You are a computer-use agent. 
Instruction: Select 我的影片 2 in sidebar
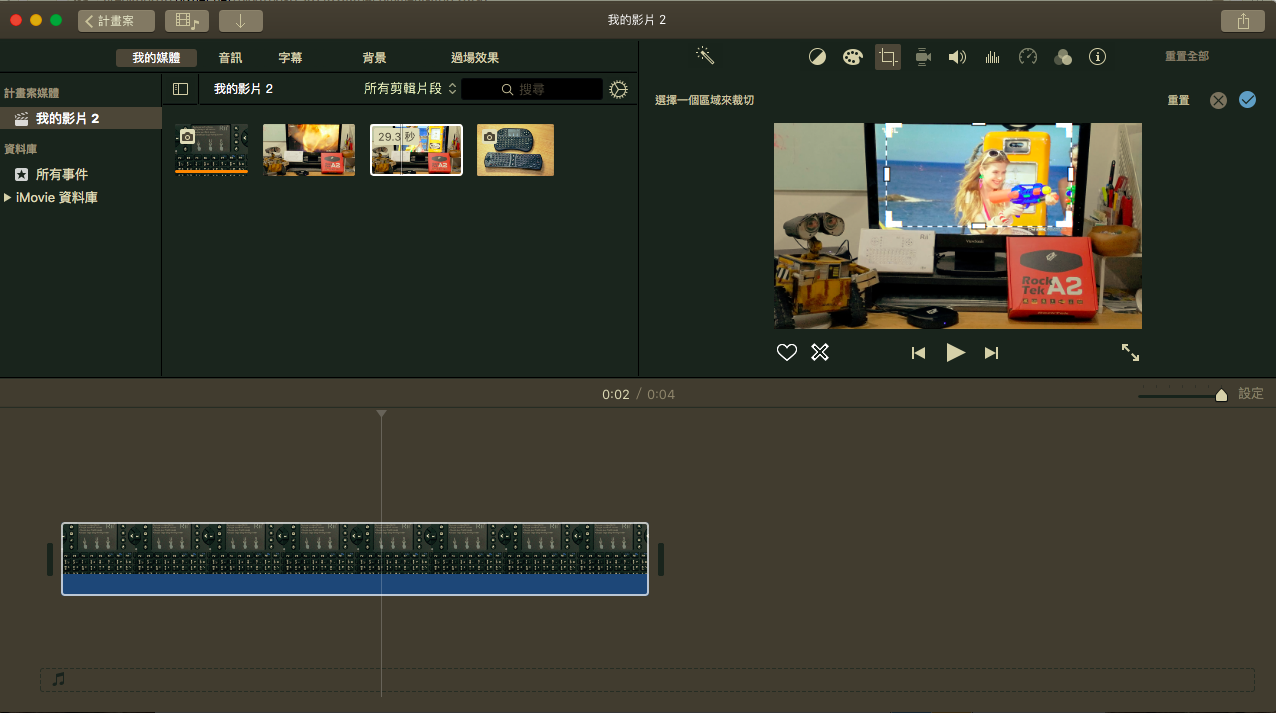81,118
